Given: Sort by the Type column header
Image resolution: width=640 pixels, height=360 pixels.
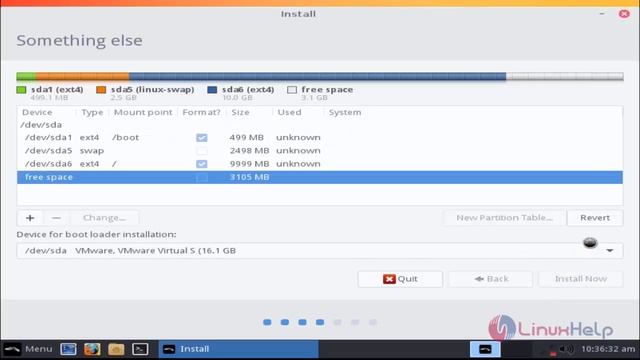Looking at the screenshot, I should 92,112.
